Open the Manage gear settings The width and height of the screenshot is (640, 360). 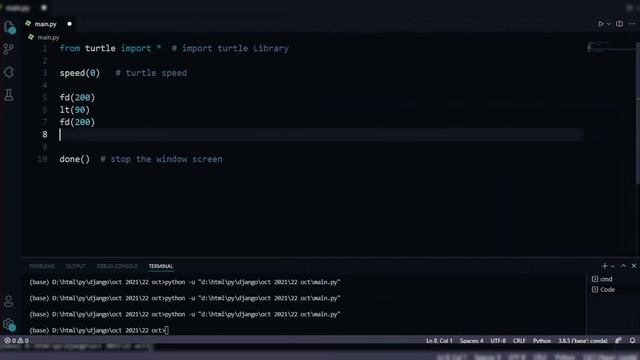(x=9, y=324)
